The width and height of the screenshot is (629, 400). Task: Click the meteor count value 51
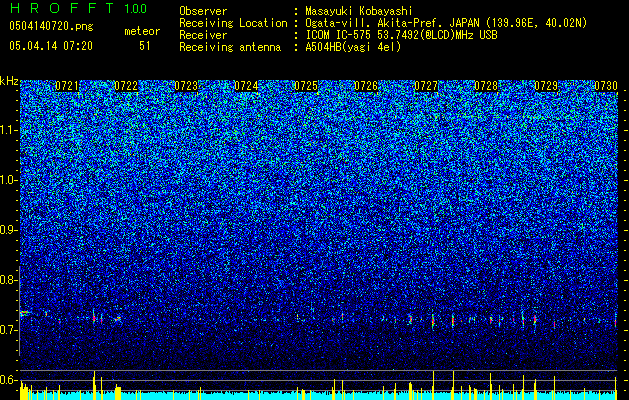145,46
